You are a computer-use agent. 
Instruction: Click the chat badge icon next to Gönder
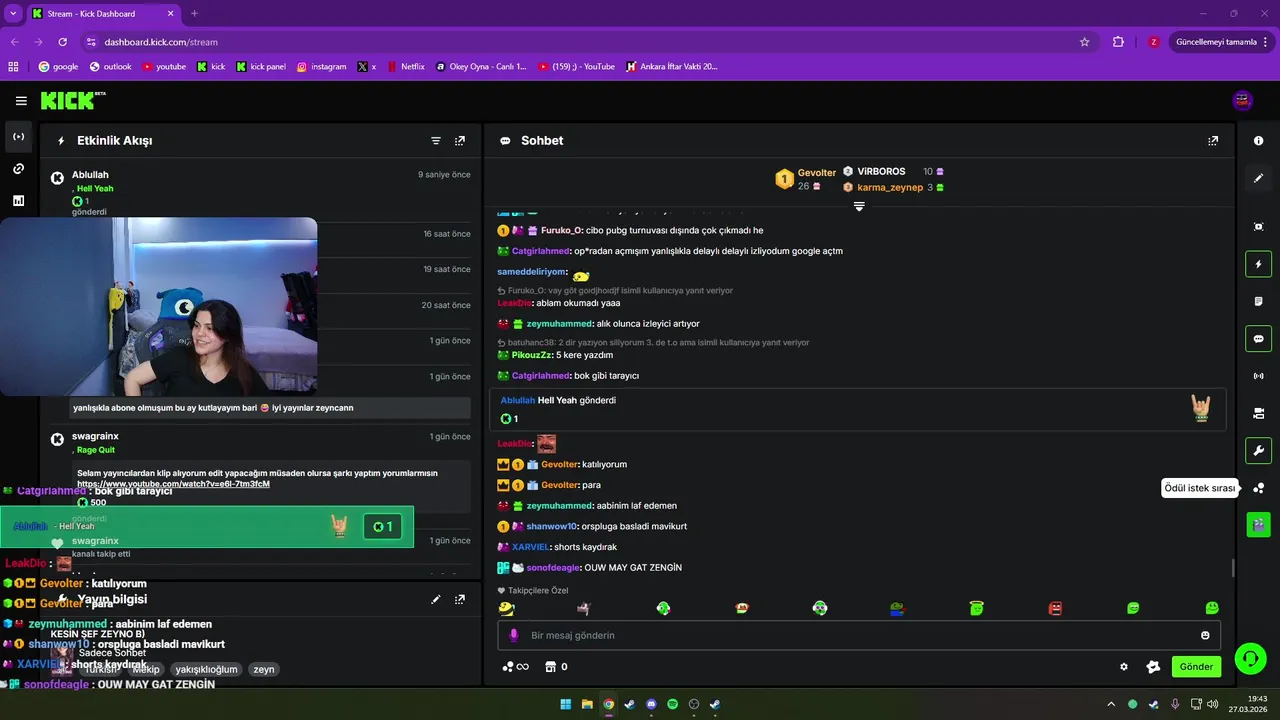coord(1153,667)
